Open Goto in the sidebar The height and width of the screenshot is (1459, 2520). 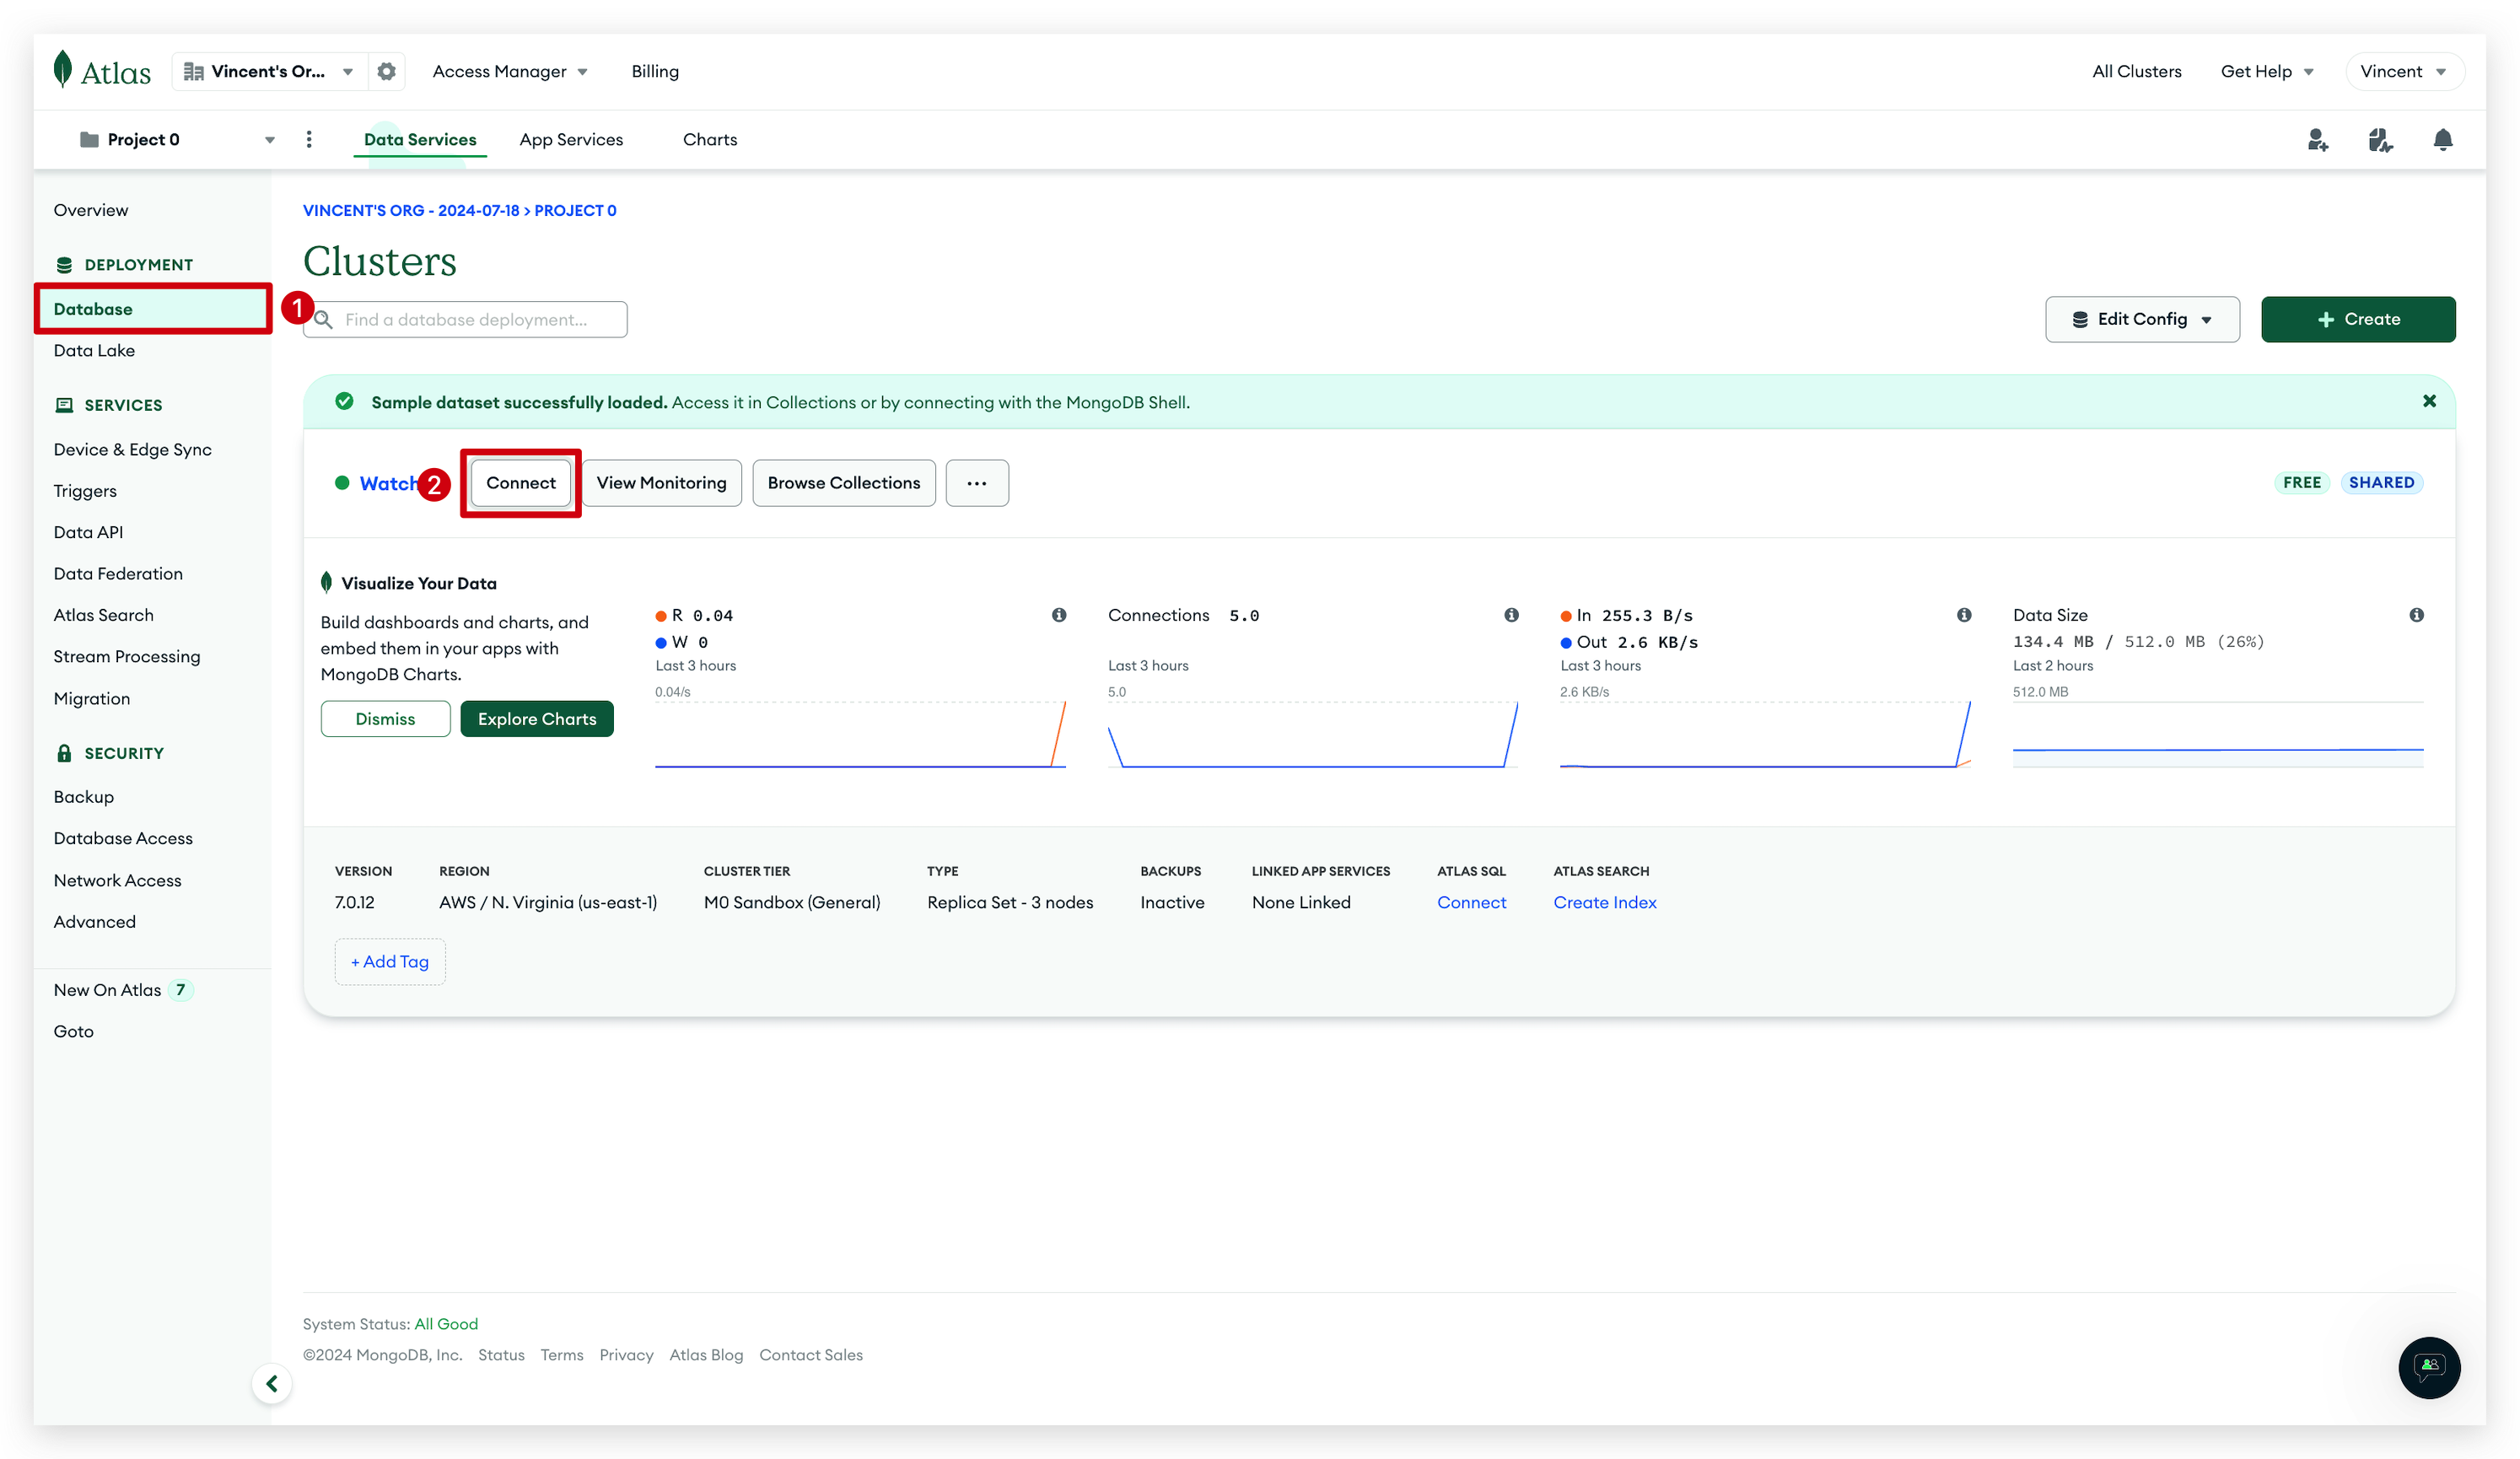point(73,1031)
